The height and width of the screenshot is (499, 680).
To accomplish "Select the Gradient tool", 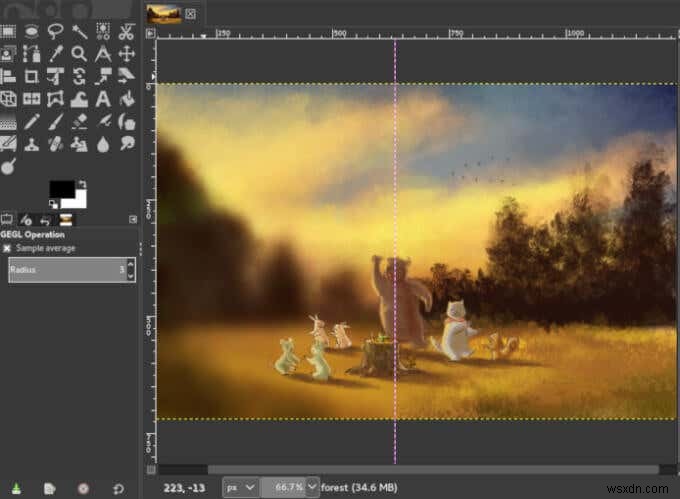I will pos(8,122).
